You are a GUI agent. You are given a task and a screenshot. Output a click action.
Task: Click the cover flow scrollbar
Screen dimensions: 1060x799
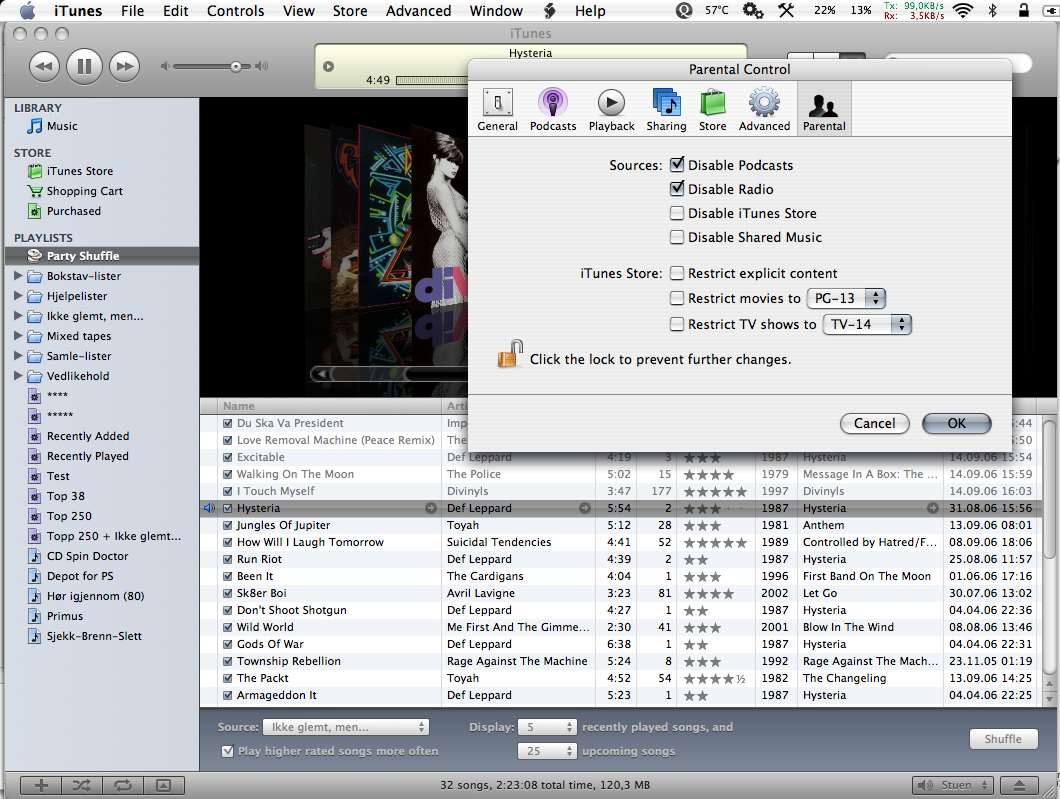coord(389,374)
